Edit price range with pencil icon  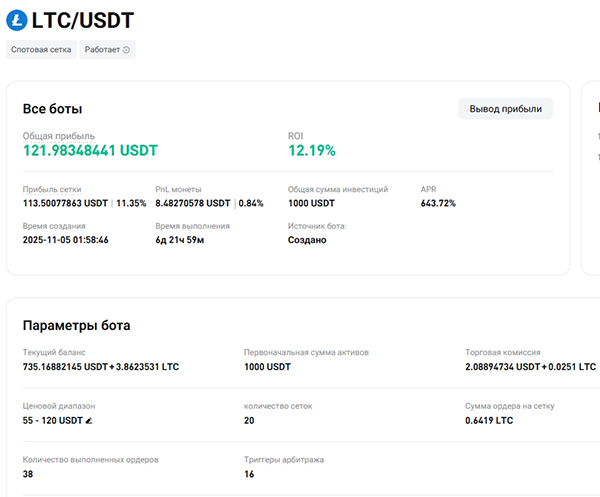tap(89, 421)
